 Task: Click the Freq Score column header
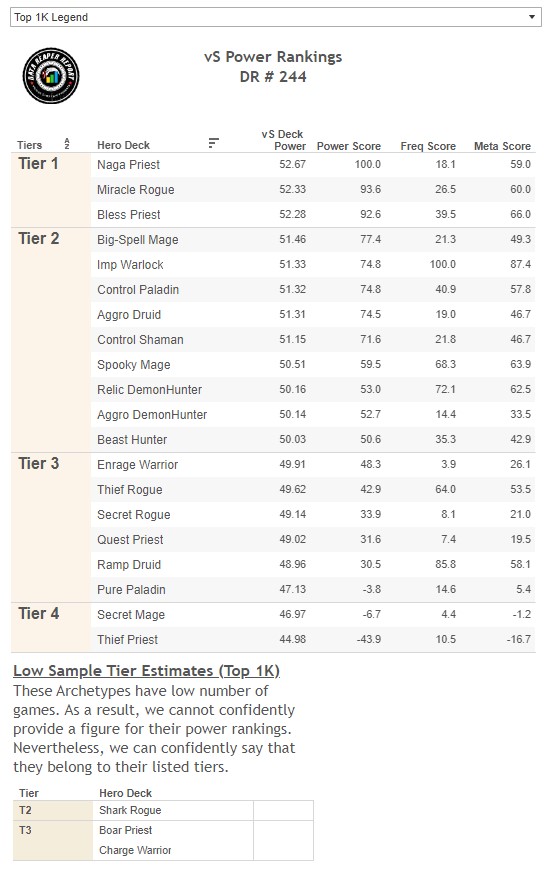pos(428,146)
